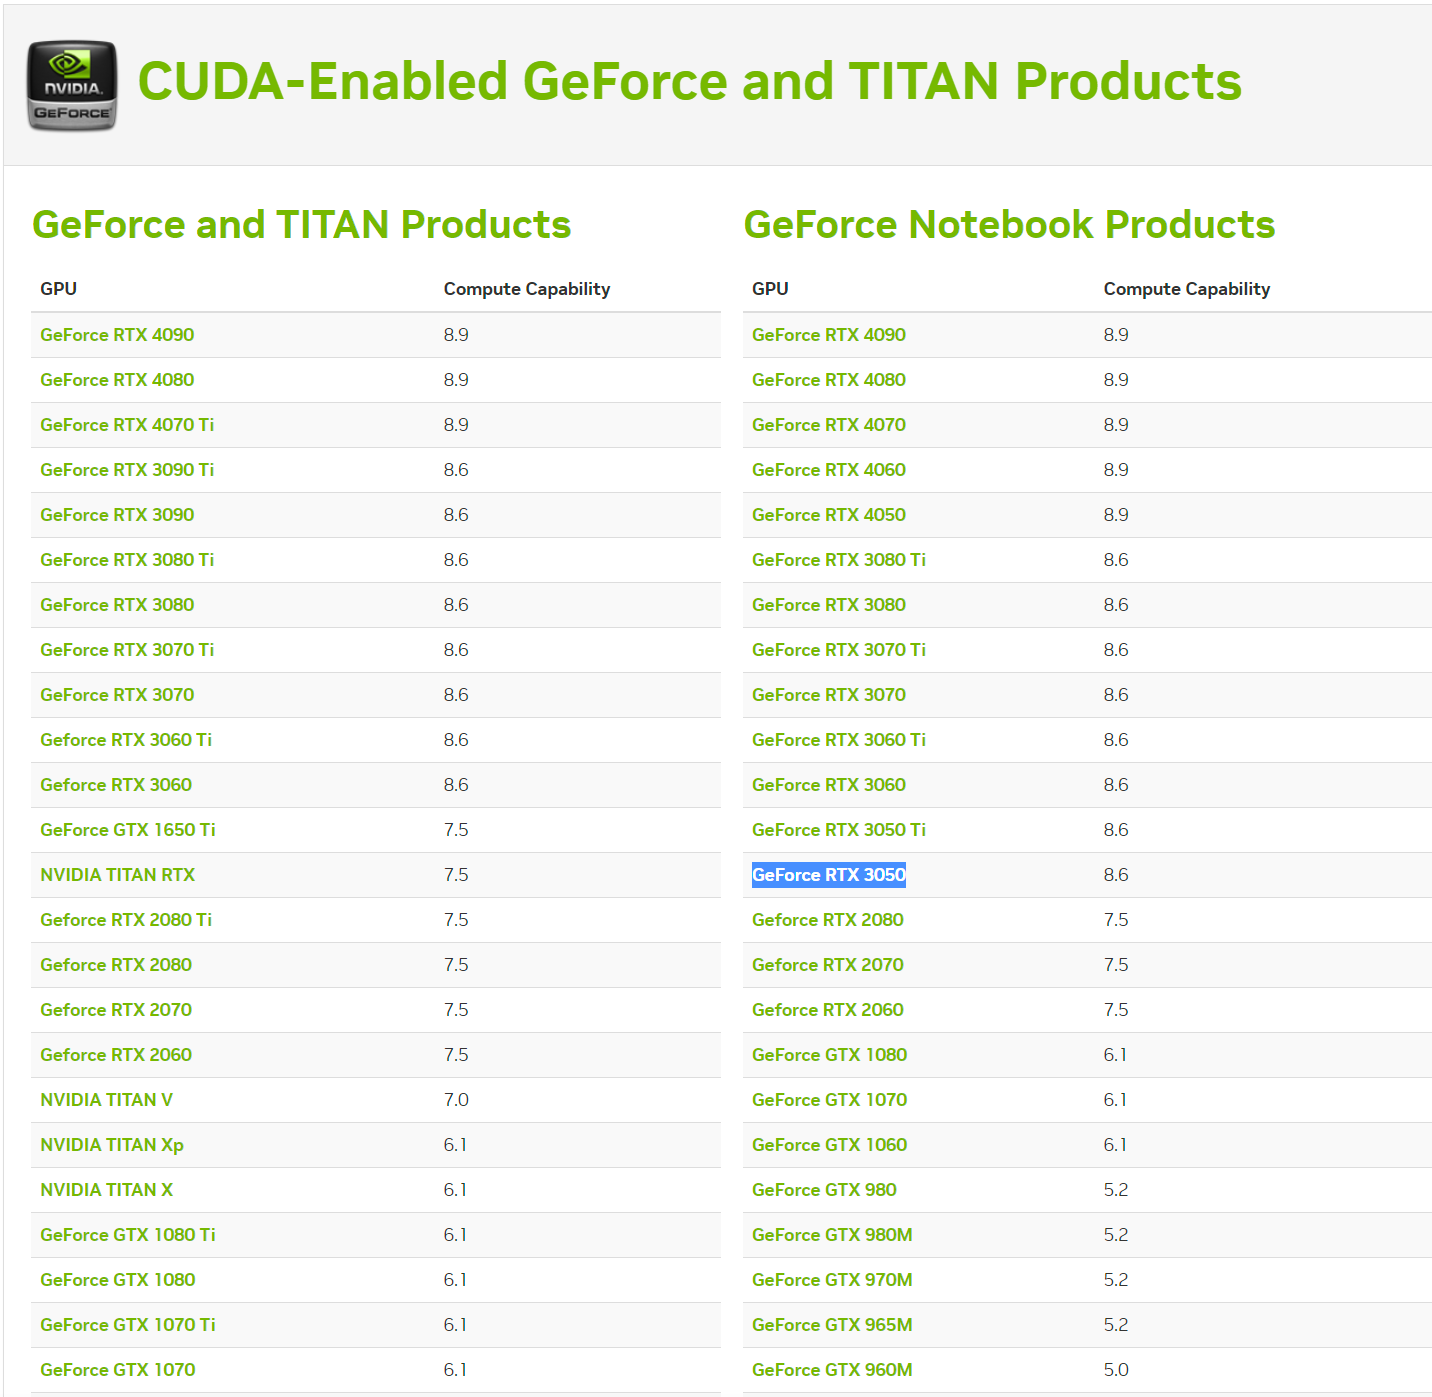Open GeForce GTX 1080 Ti link
Screen dimensions: 1432x1397
click(128, 1235)
